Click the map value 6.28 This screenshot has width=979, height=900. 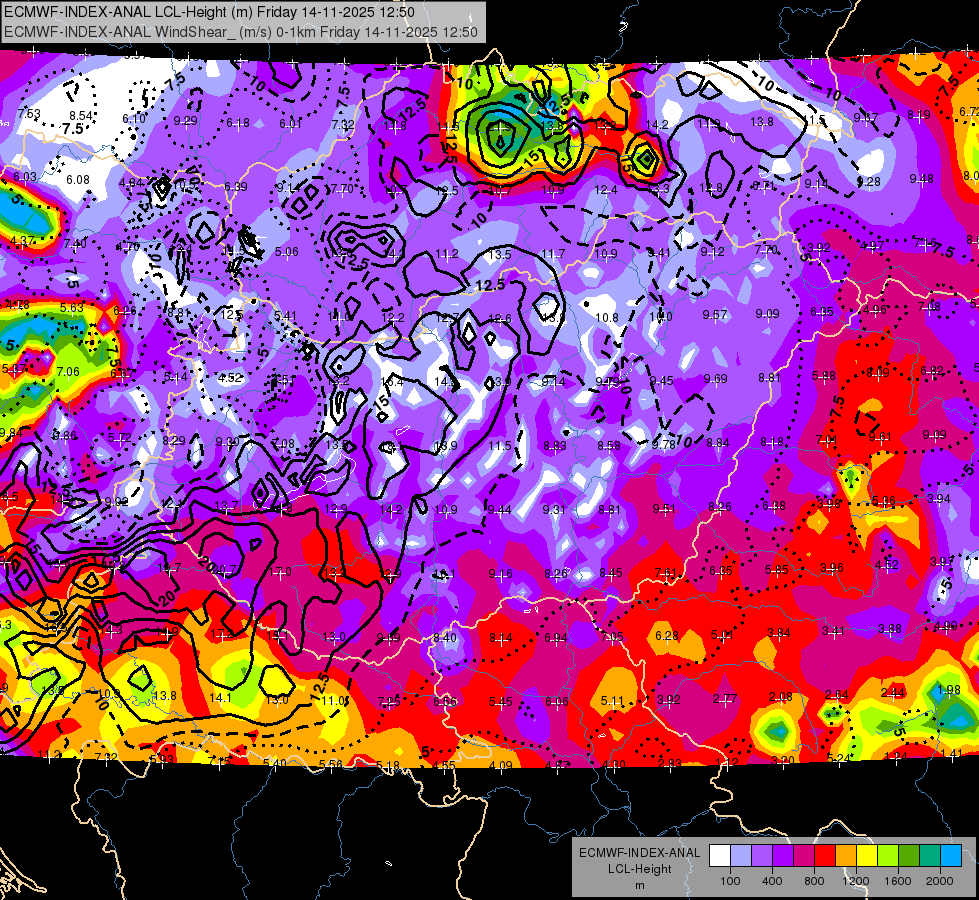[667, 635]
